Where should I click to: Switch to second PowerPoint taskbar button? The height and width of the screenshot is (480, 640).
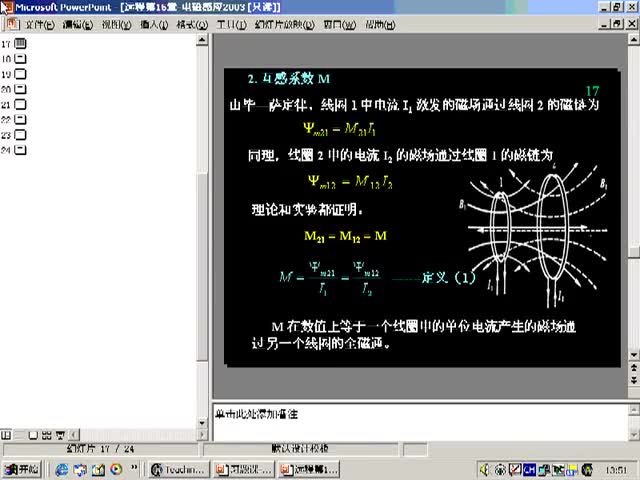click(244, 470)
